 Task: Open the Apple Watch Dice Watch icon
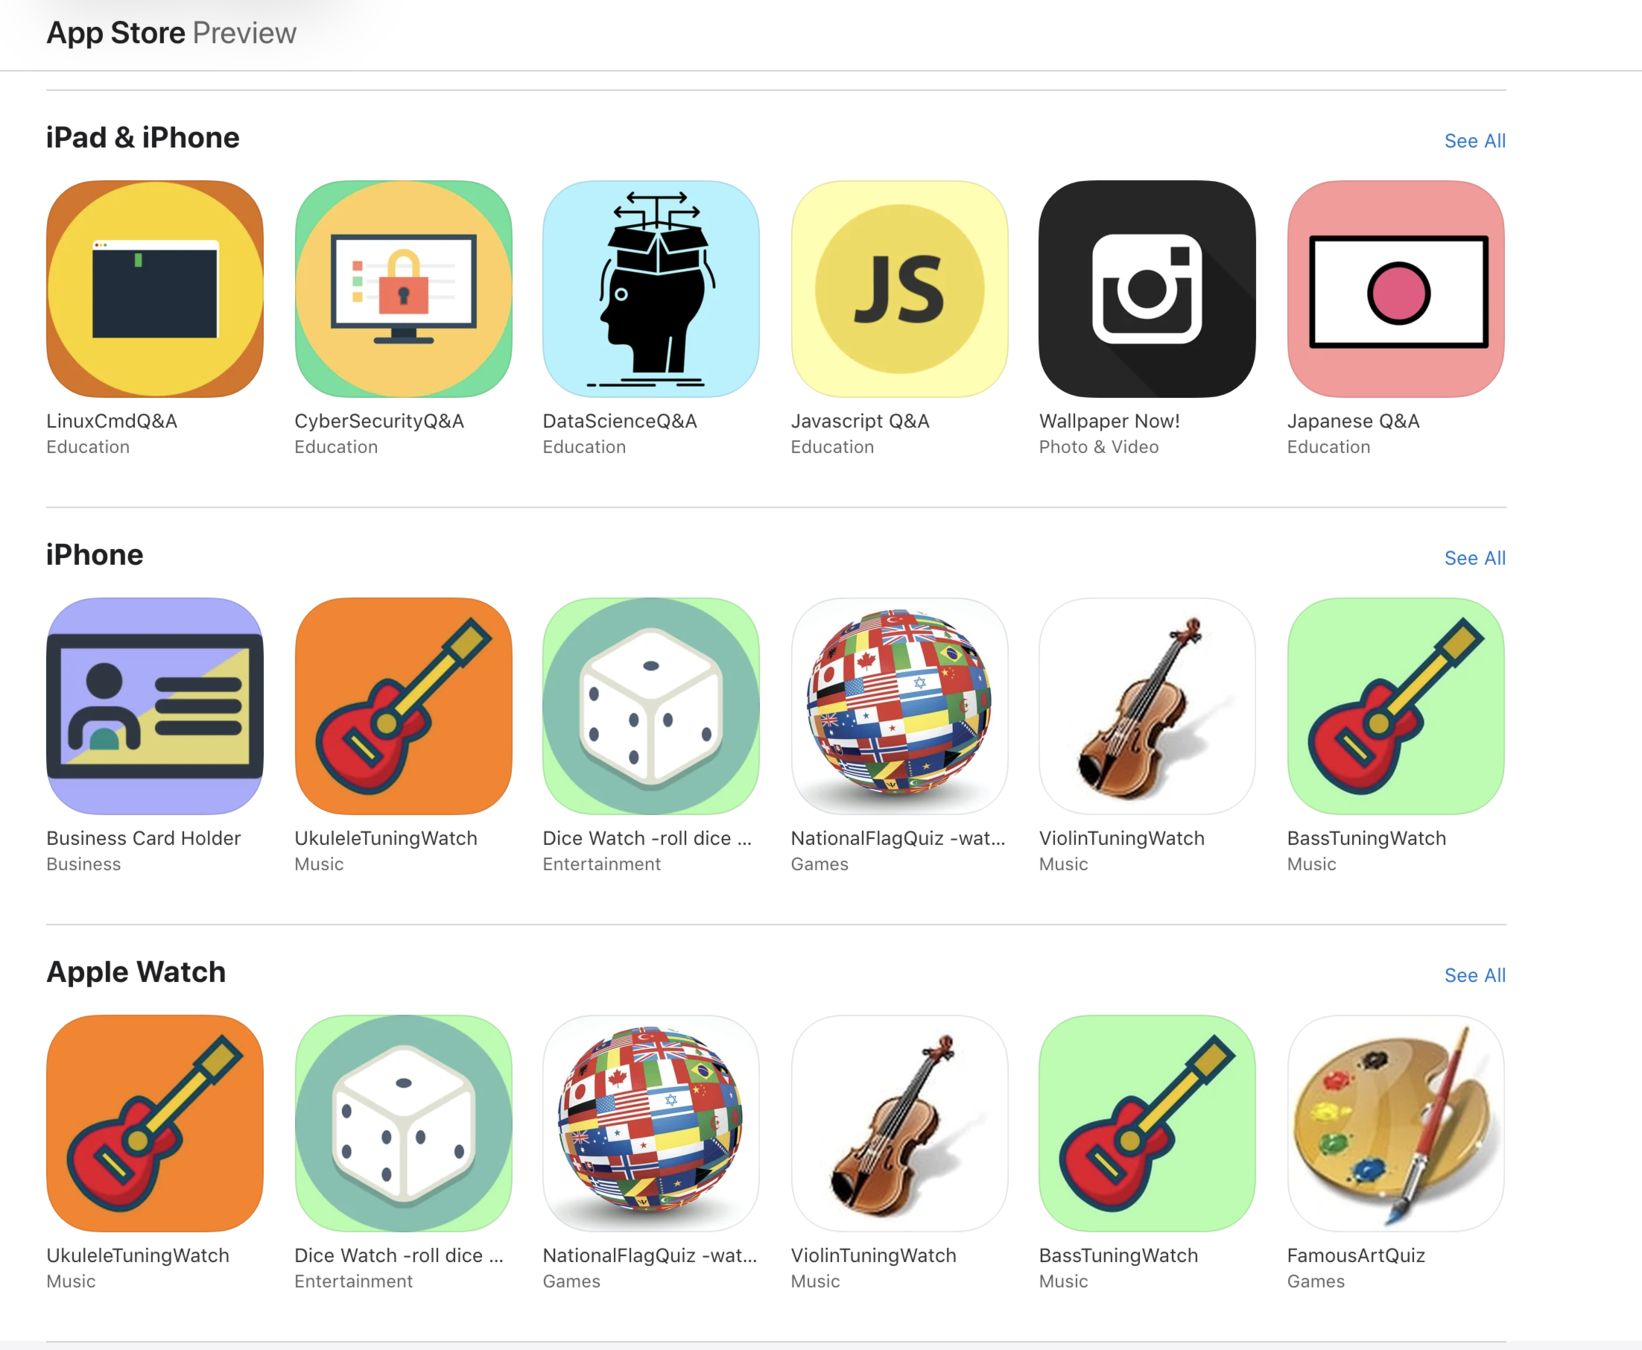pyautogui.click(x=403, y=1123)
